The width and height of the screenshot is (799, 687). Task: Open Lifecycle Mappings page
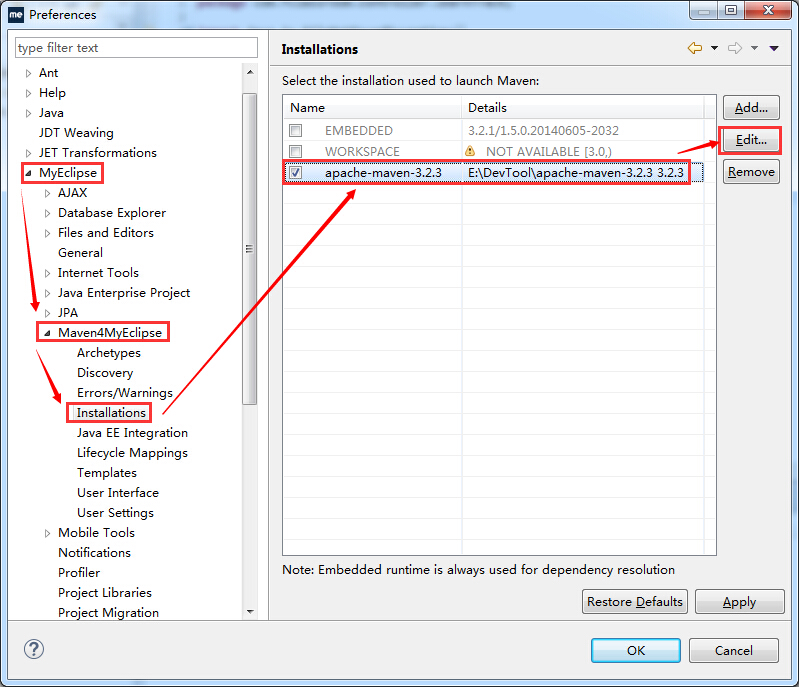coord(132,453)
